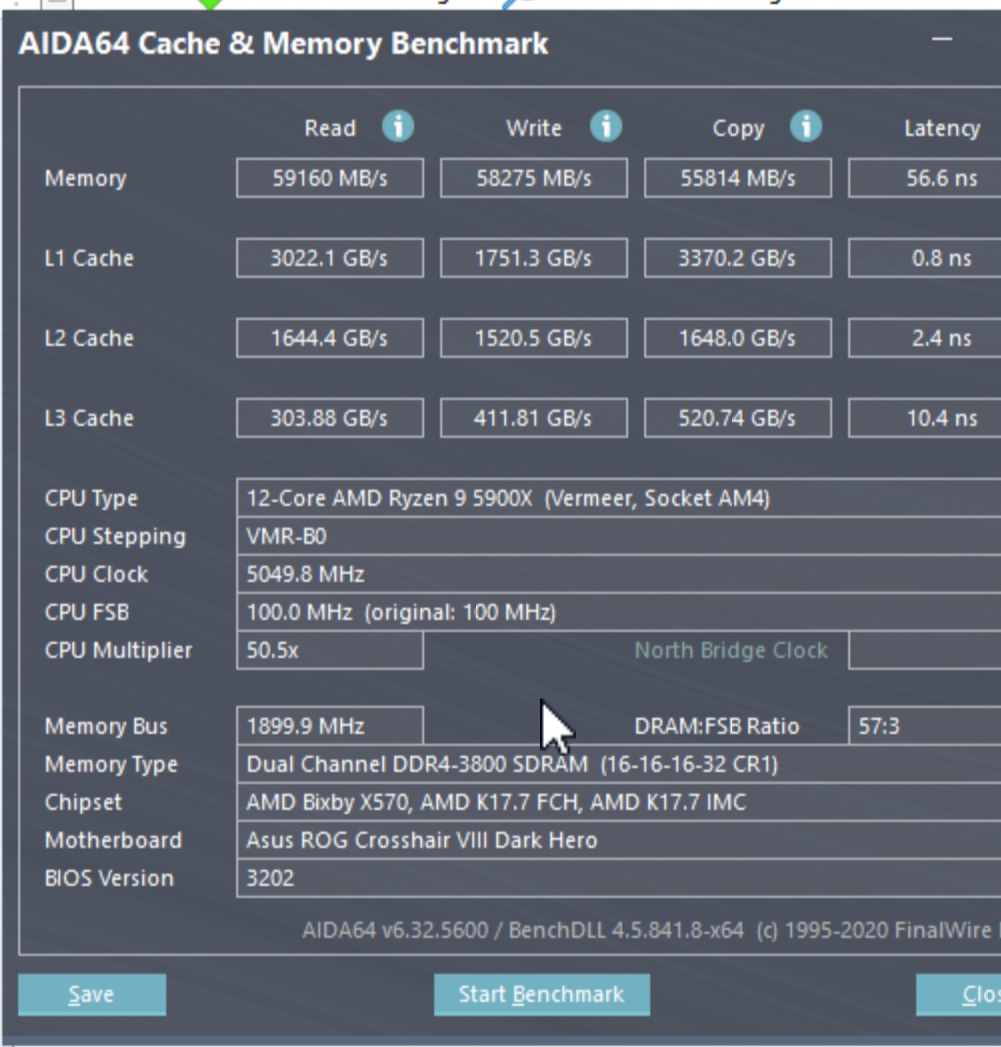This screenshot has height=1047, width=1001.
Task: Select L3 Cache latency value 10.4 ns
Action: tap(925, 418)
